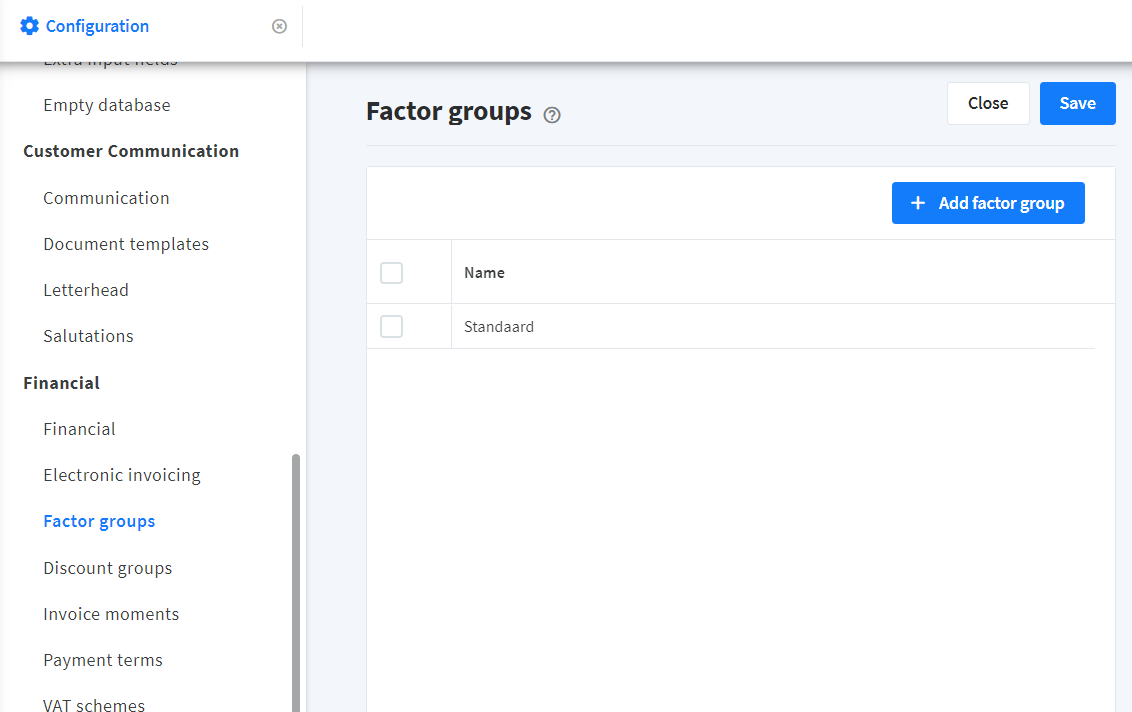Open Empty database settings
Image resolution: width=1132 pixels, height=712 pixels.
coord(107,105)
